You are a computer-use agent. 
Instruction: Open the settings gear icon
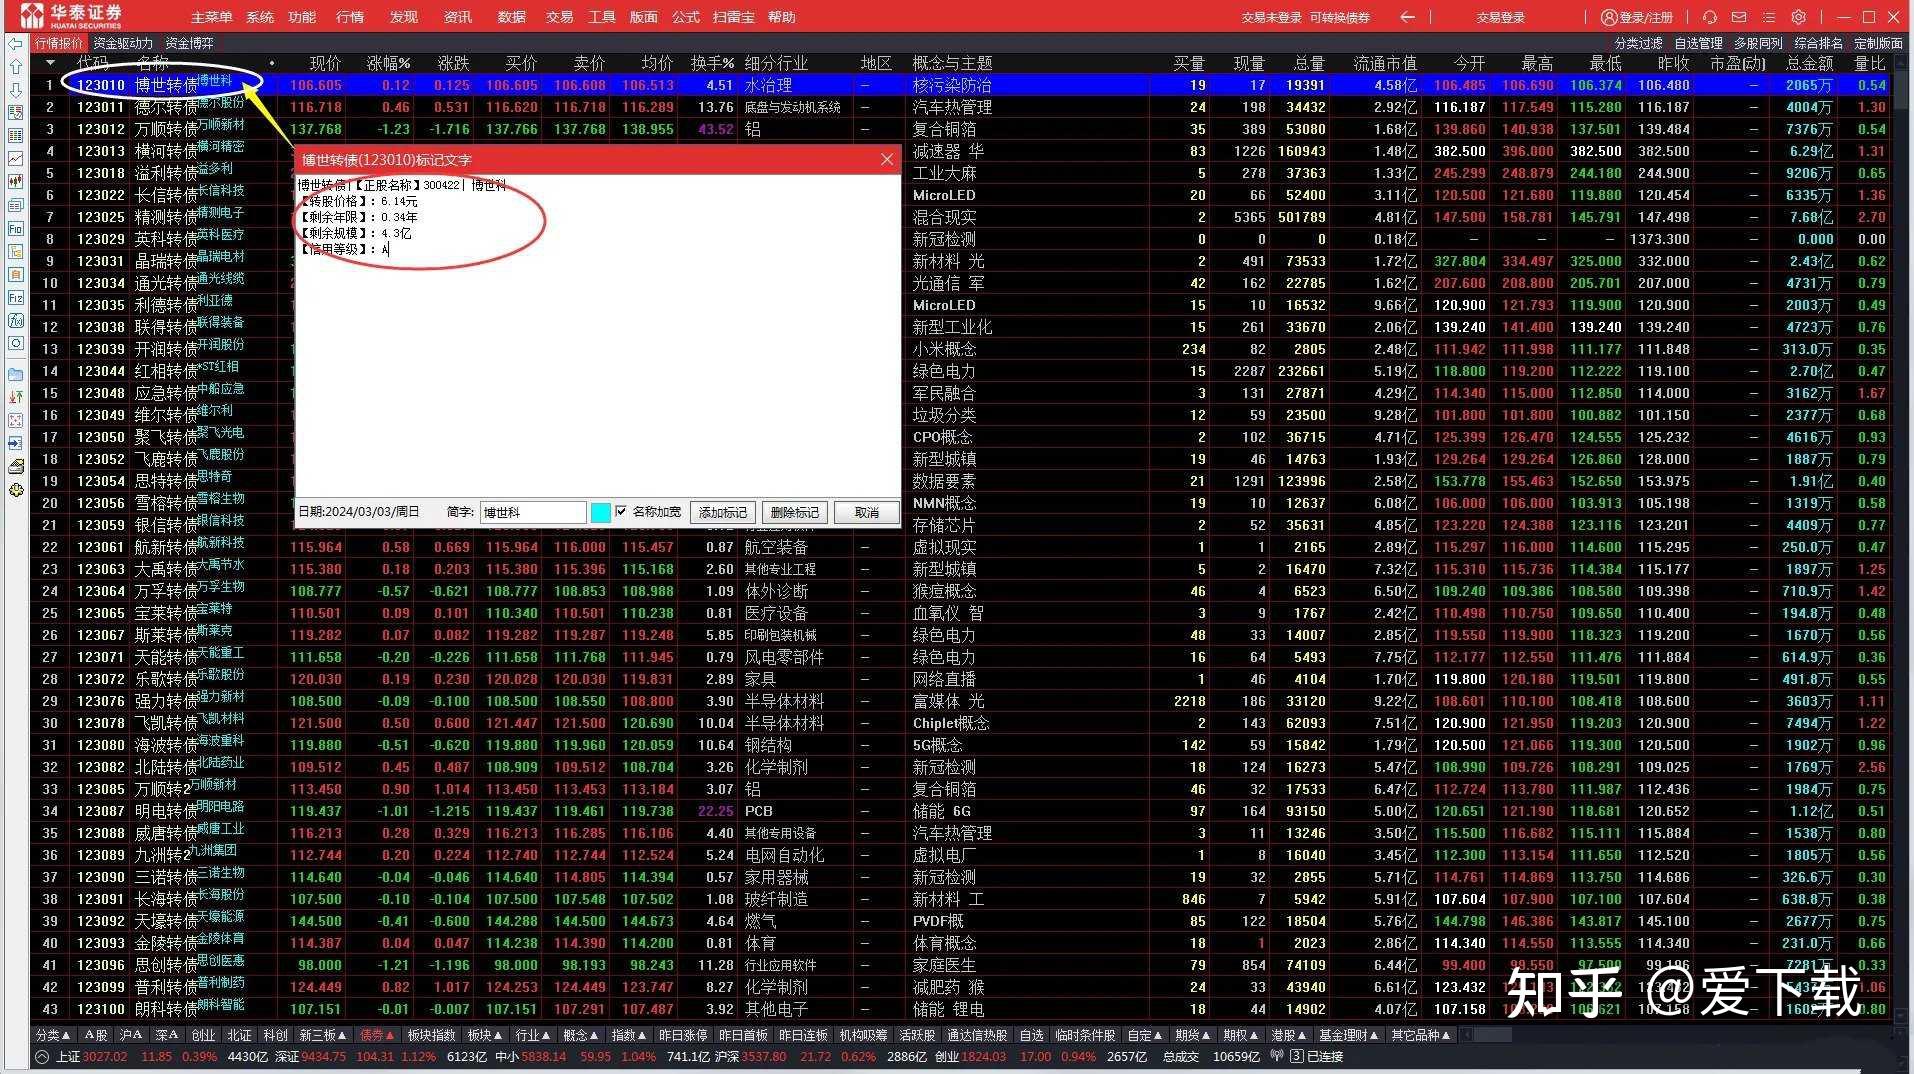[1799, 17]
